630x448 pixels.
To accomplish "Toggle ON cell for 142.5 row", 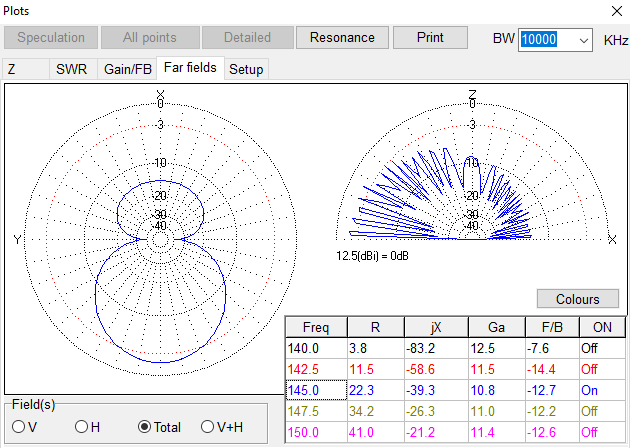I will click(602, 369).
